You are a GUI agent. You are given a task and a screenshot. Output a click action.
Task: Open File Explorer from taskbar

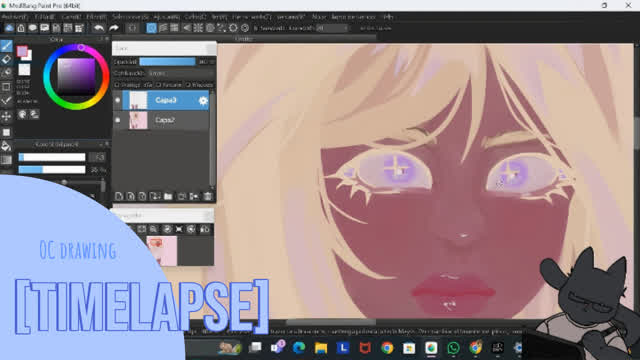(x=321, y=348)
